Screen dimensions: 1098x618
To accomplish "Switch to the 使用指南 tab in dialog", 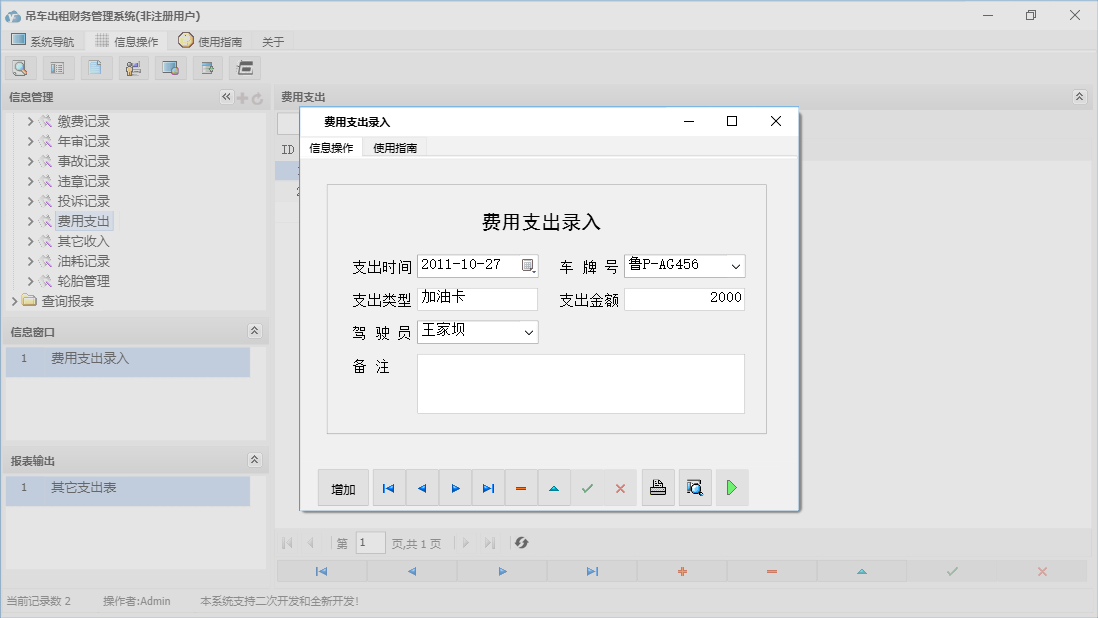I will click(395, 145).
